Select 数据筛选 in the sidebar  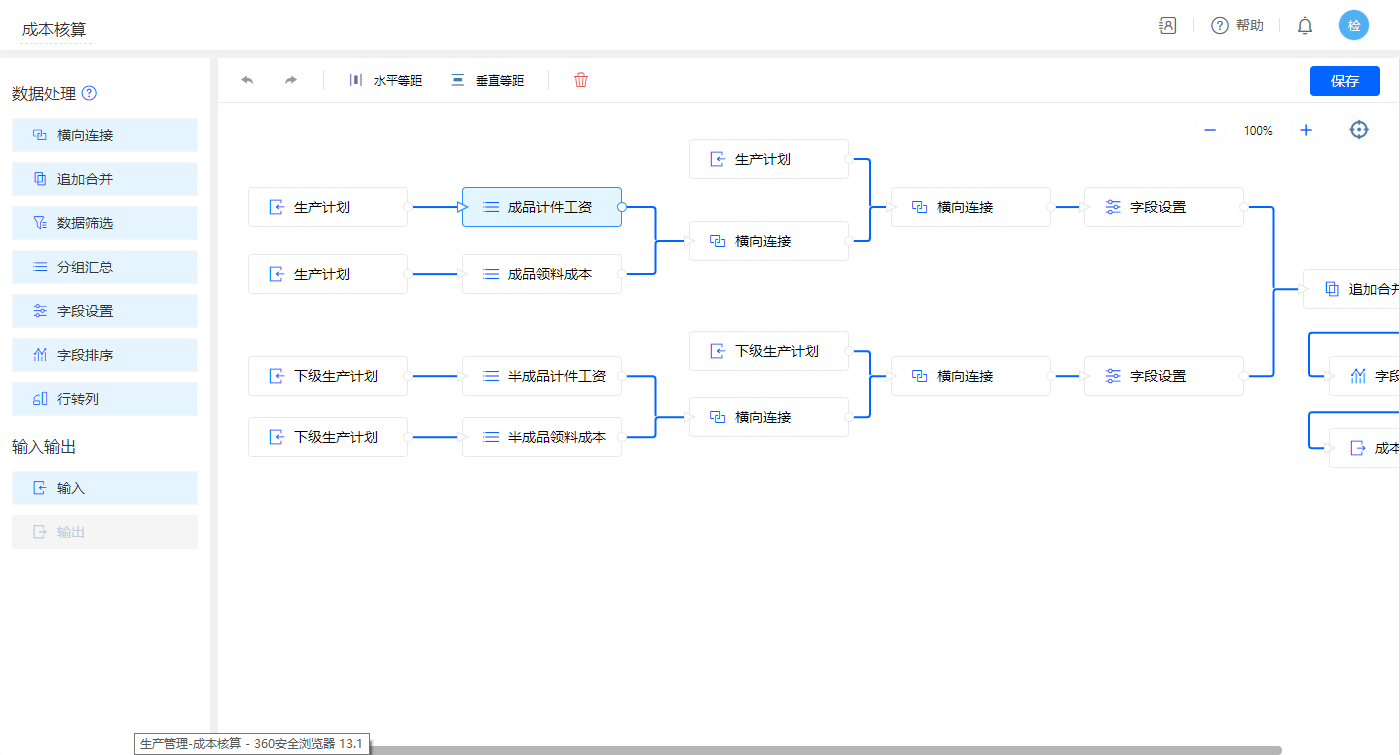105,223
